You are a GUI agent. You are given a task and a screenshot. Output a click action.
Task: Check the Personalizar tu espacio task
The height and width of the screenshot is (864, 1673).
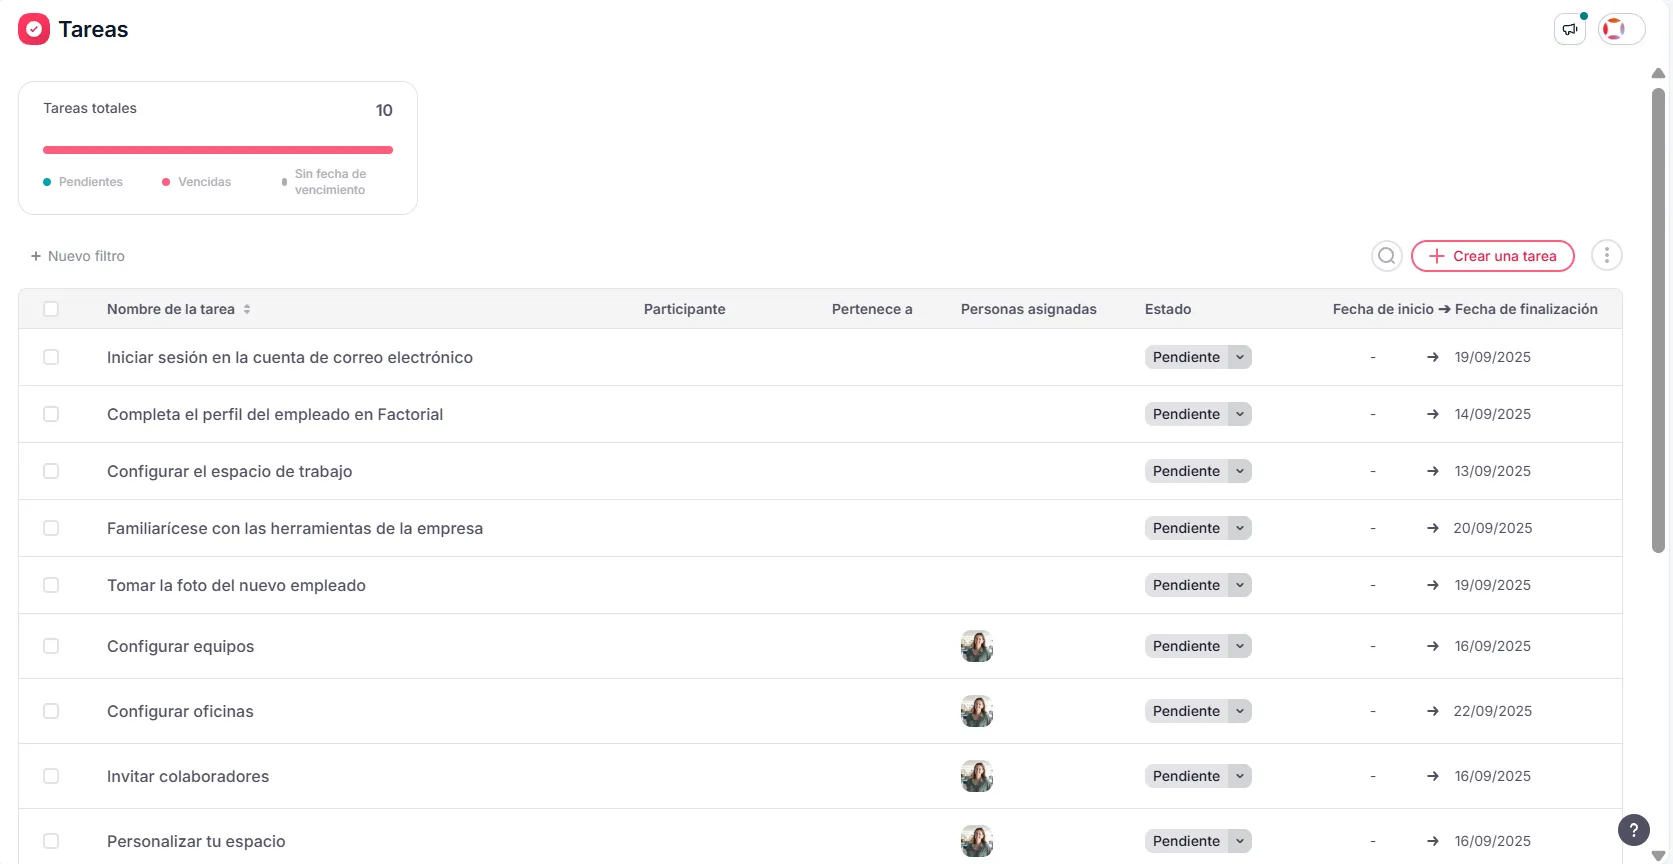(51, 841)
